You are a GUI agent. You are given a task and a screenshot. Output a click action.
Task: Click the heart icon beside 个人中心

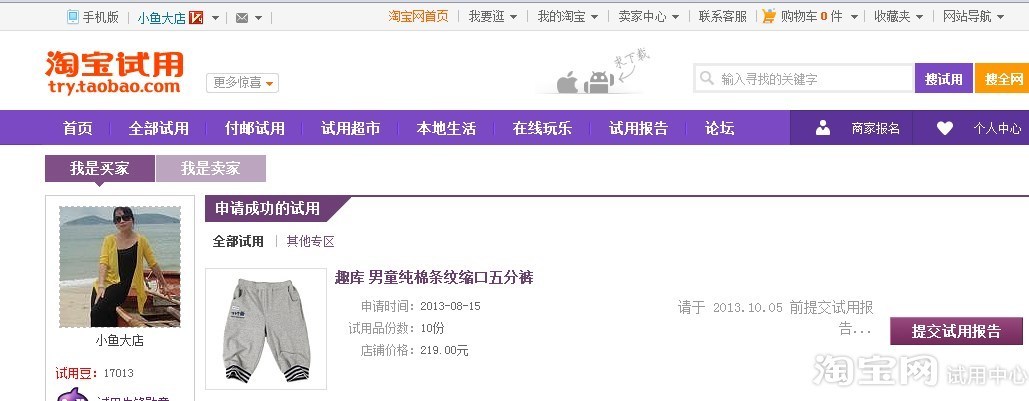944,128
